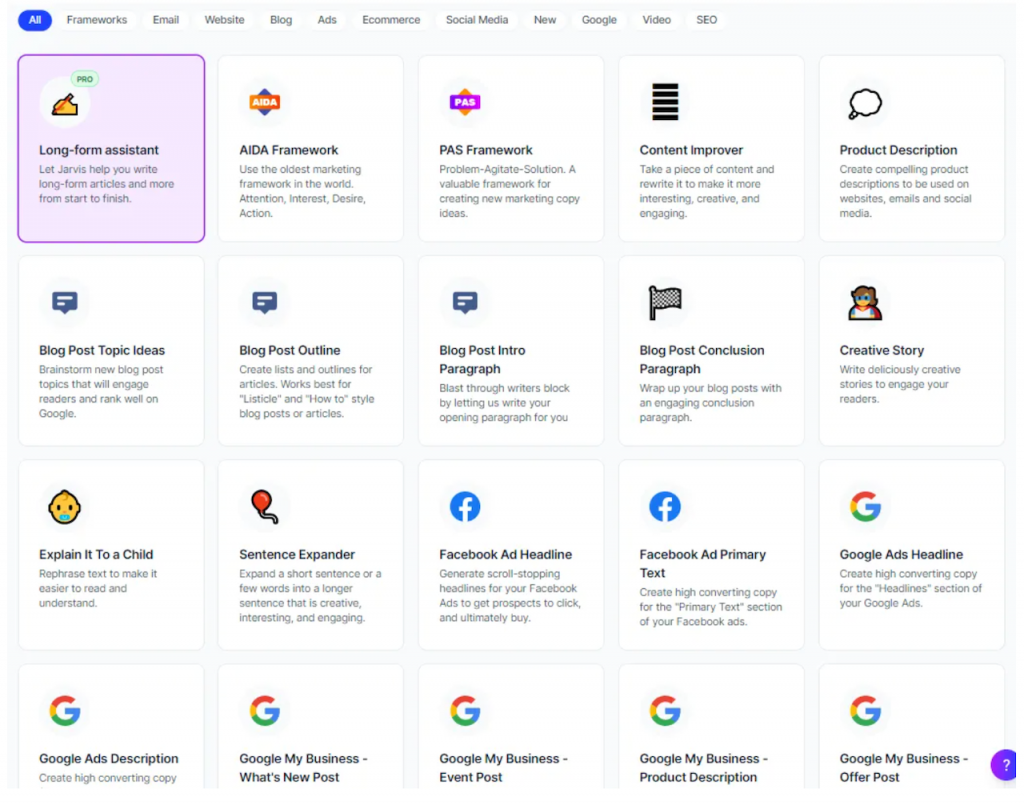Open Google My Business Offer Post title
The image size is (1024, 805).
(904, 768)
